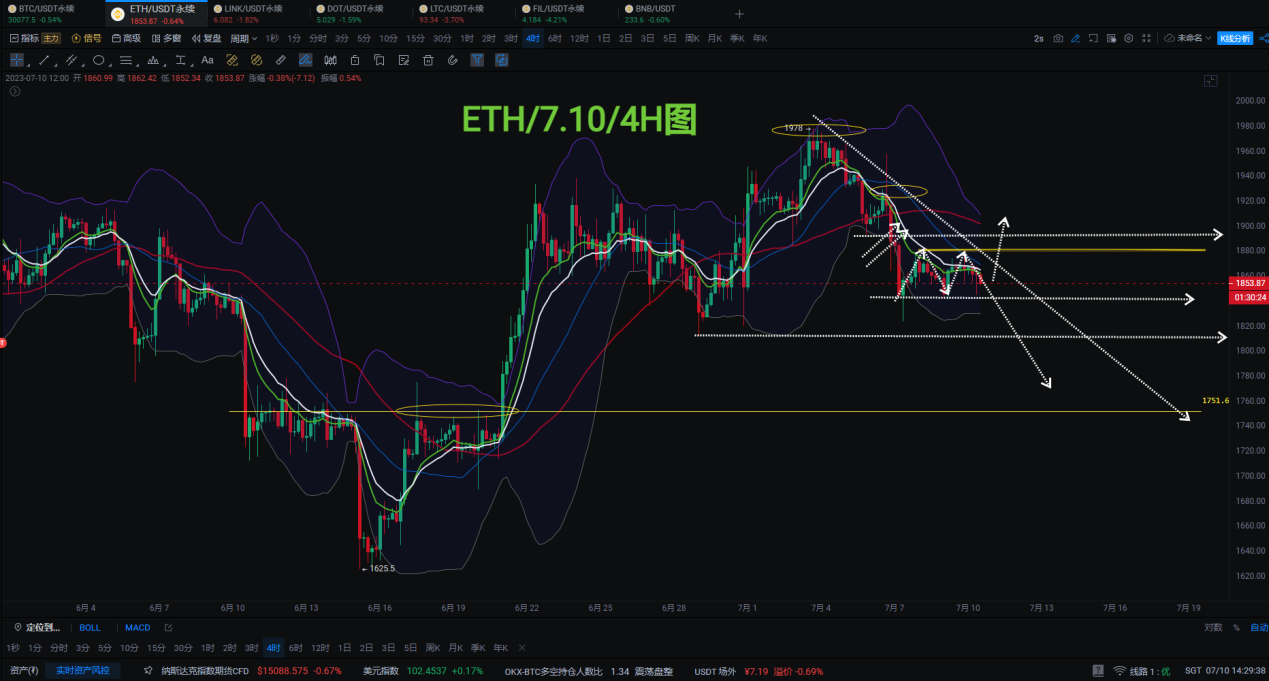
Task: Add a new symbol tab with plus
Action: (x=739, y=14)
